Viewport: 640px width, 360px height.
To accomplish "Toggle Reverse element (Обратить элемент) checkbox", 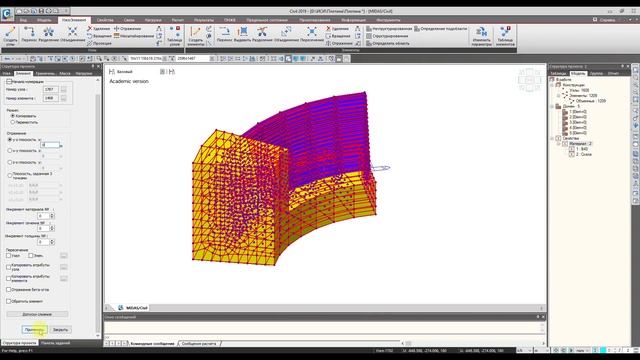I will click(x=9, y=301).
